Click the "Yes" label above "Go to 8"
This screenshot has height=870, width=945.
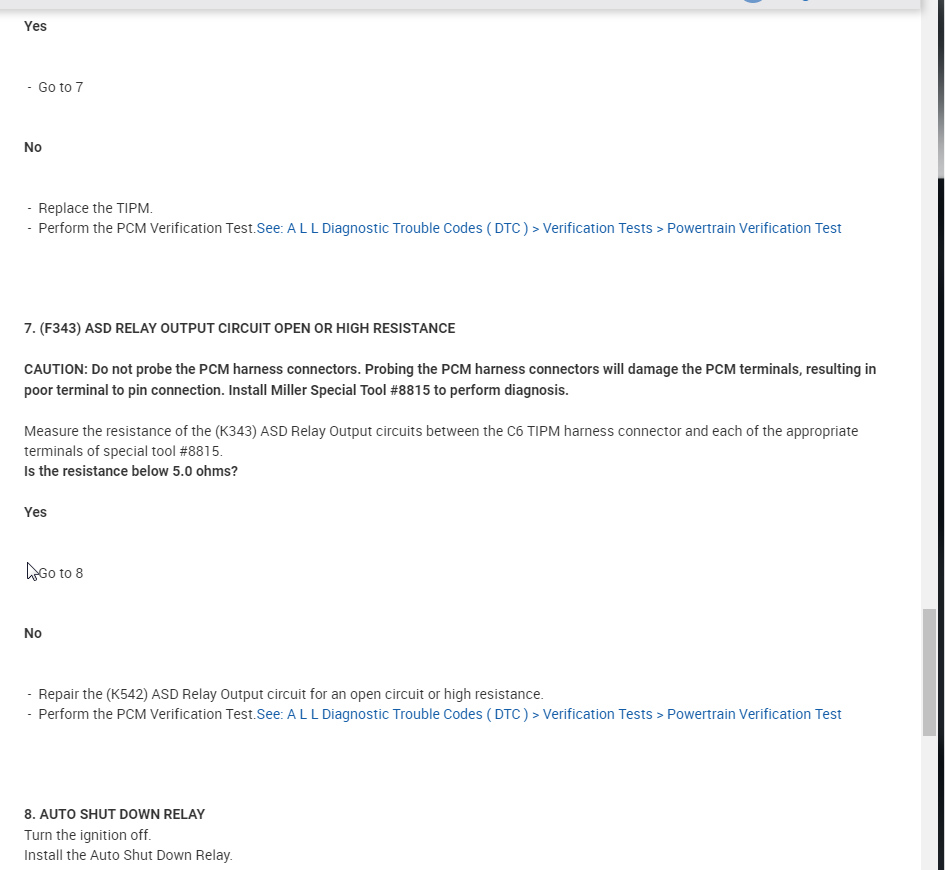35,512
